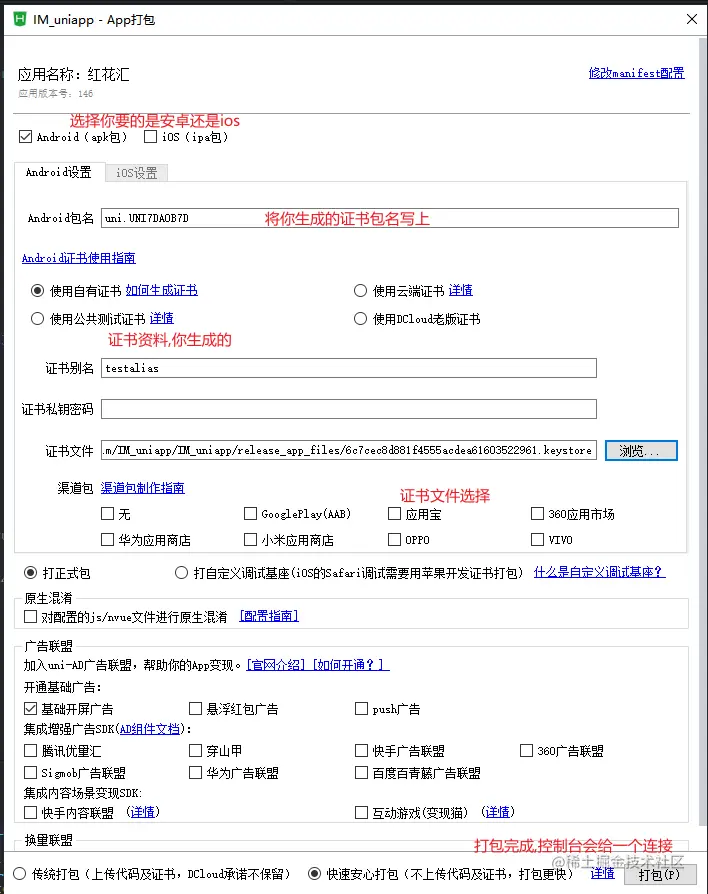Check the 华为应用商店 checkbox
The image size is (708, 894).
tap(108, 539)
